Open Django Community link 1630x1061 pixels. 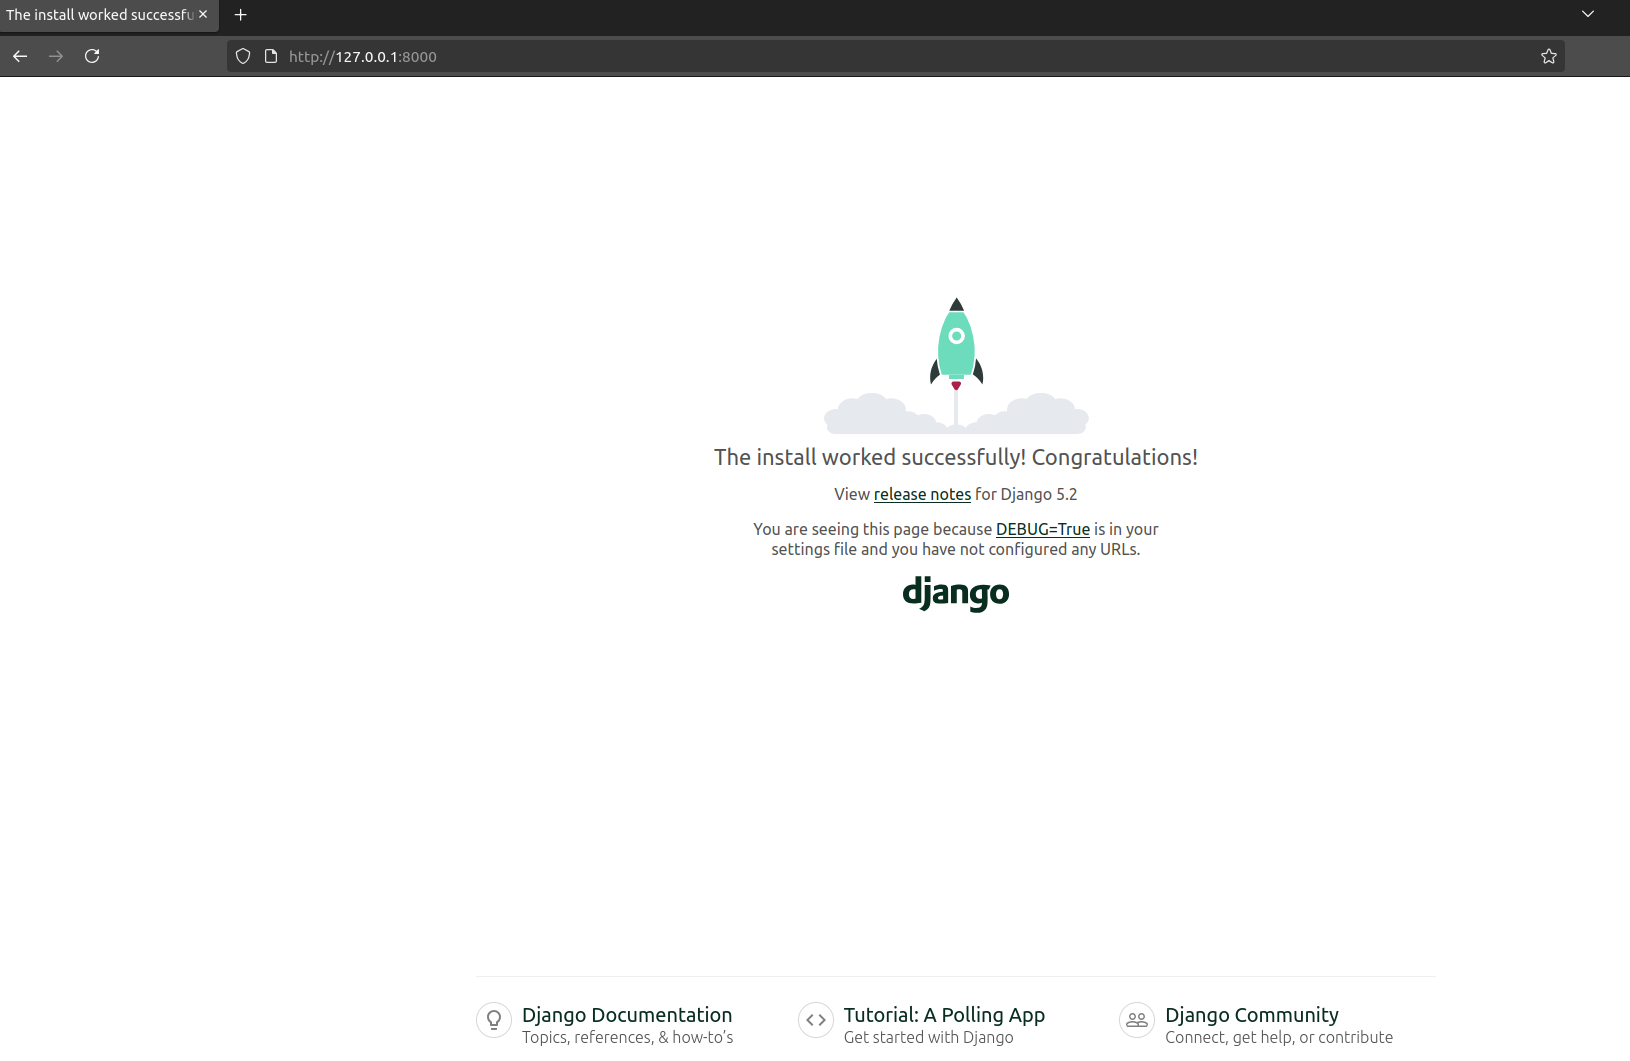(x=1252, y=1015)
